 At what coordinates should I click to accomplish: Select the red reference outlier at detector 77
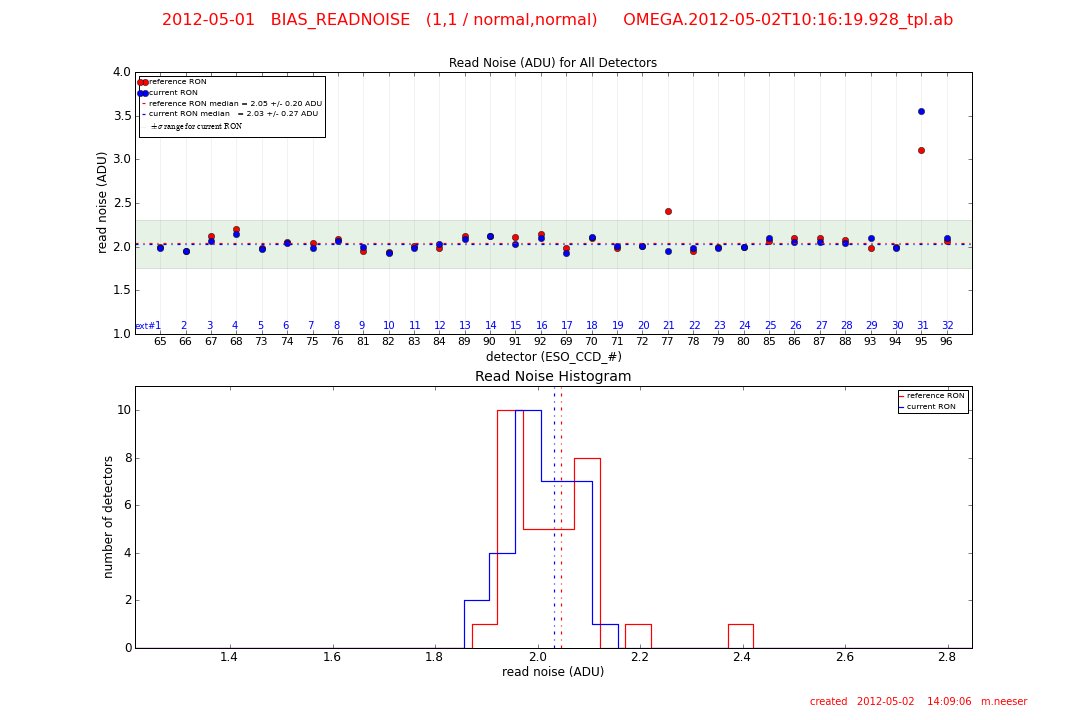coord(668,211)
